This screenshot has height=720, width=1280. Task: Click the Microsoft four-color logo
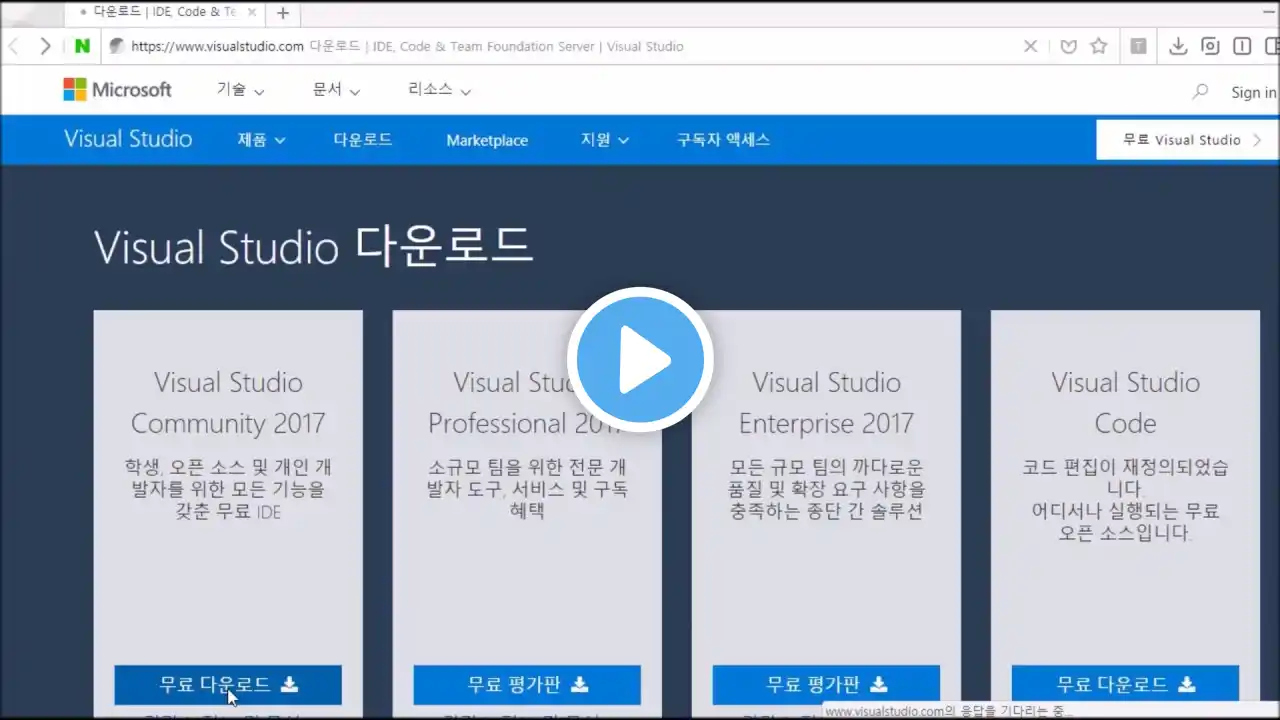75,90
